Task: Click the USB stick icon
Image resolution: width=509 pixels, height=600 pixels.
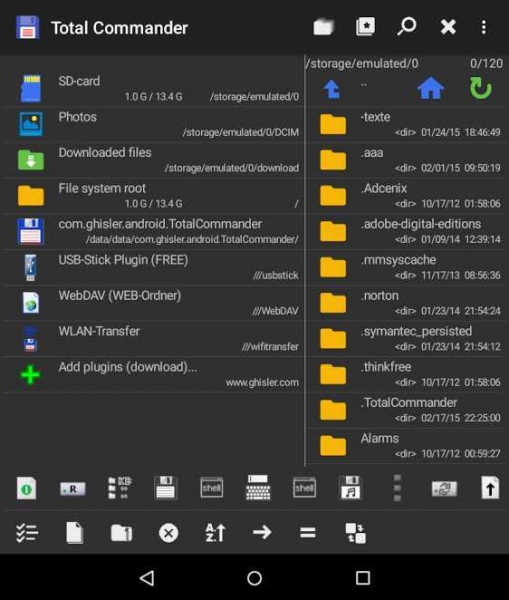Action: [31, 267]
